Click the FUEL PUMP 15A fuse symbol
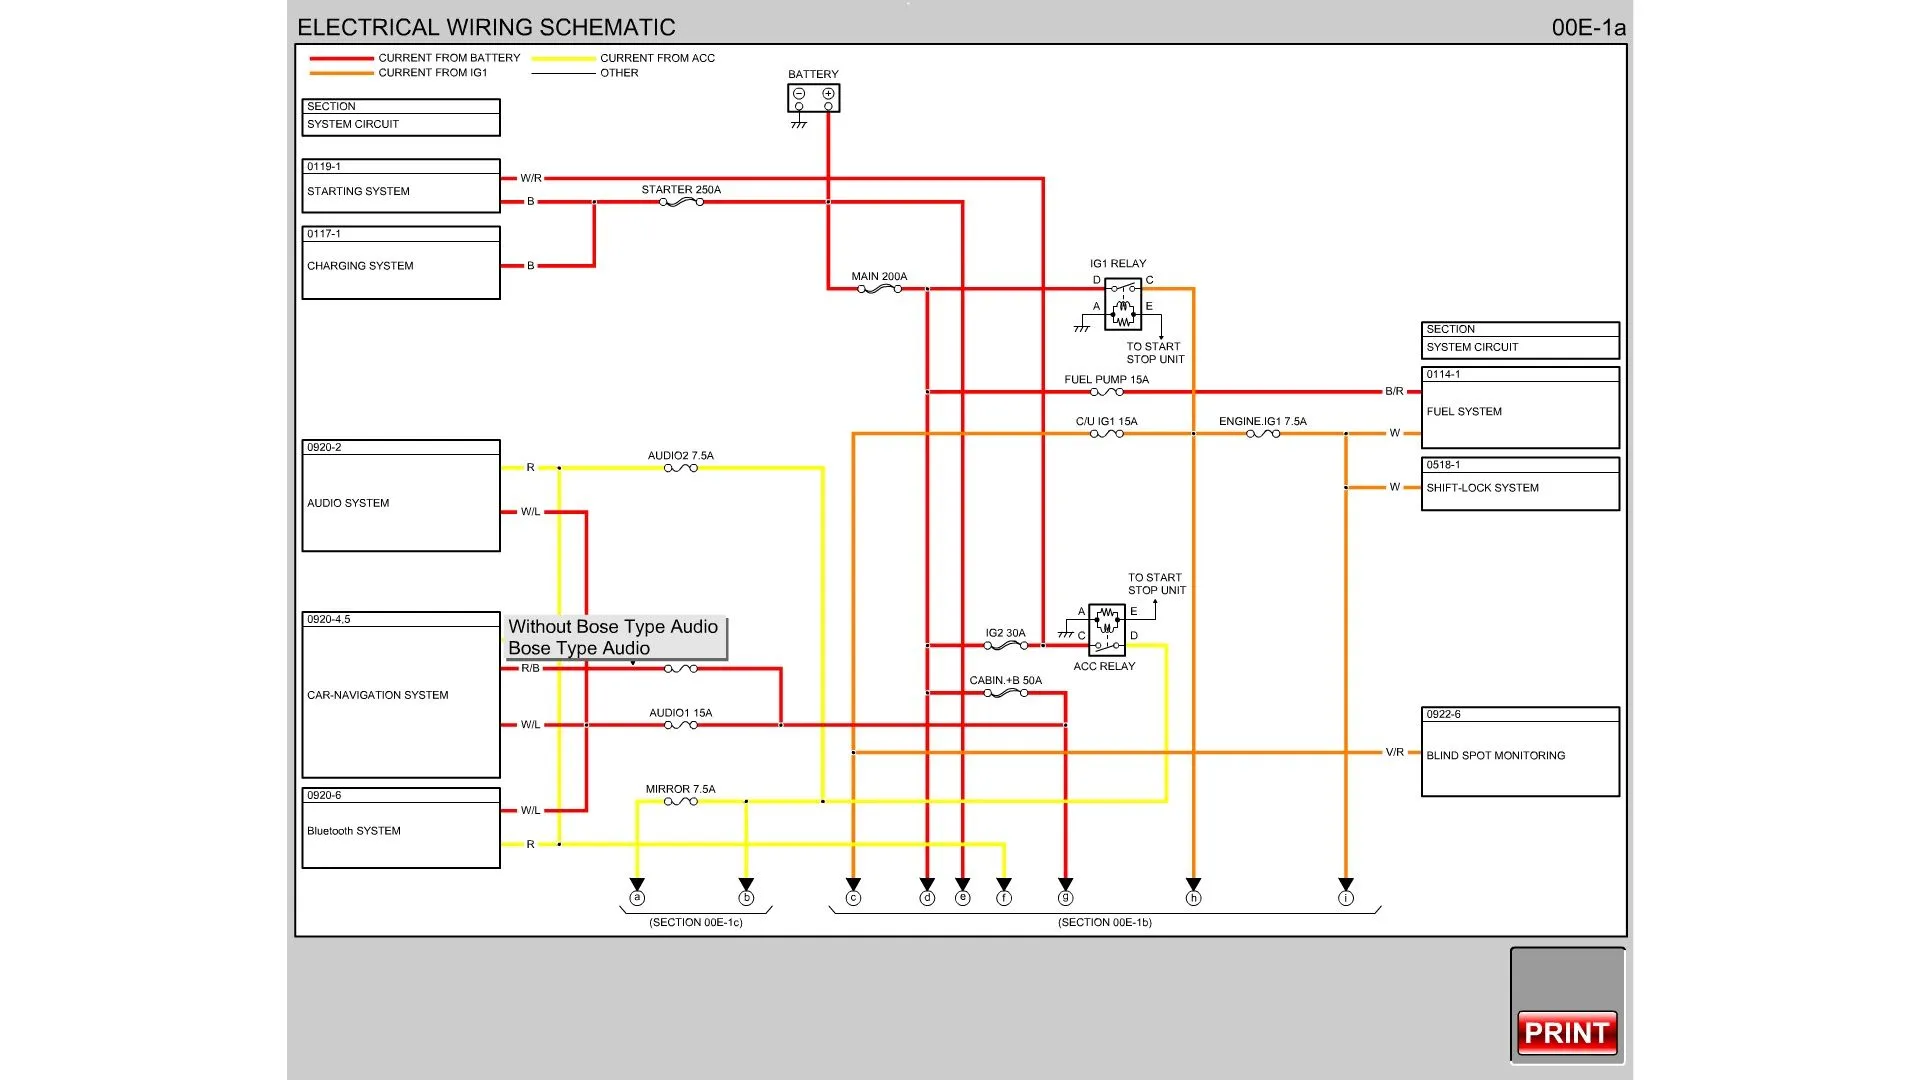Screen dimensions: 1920x1080 click(x=1106, y=392)
